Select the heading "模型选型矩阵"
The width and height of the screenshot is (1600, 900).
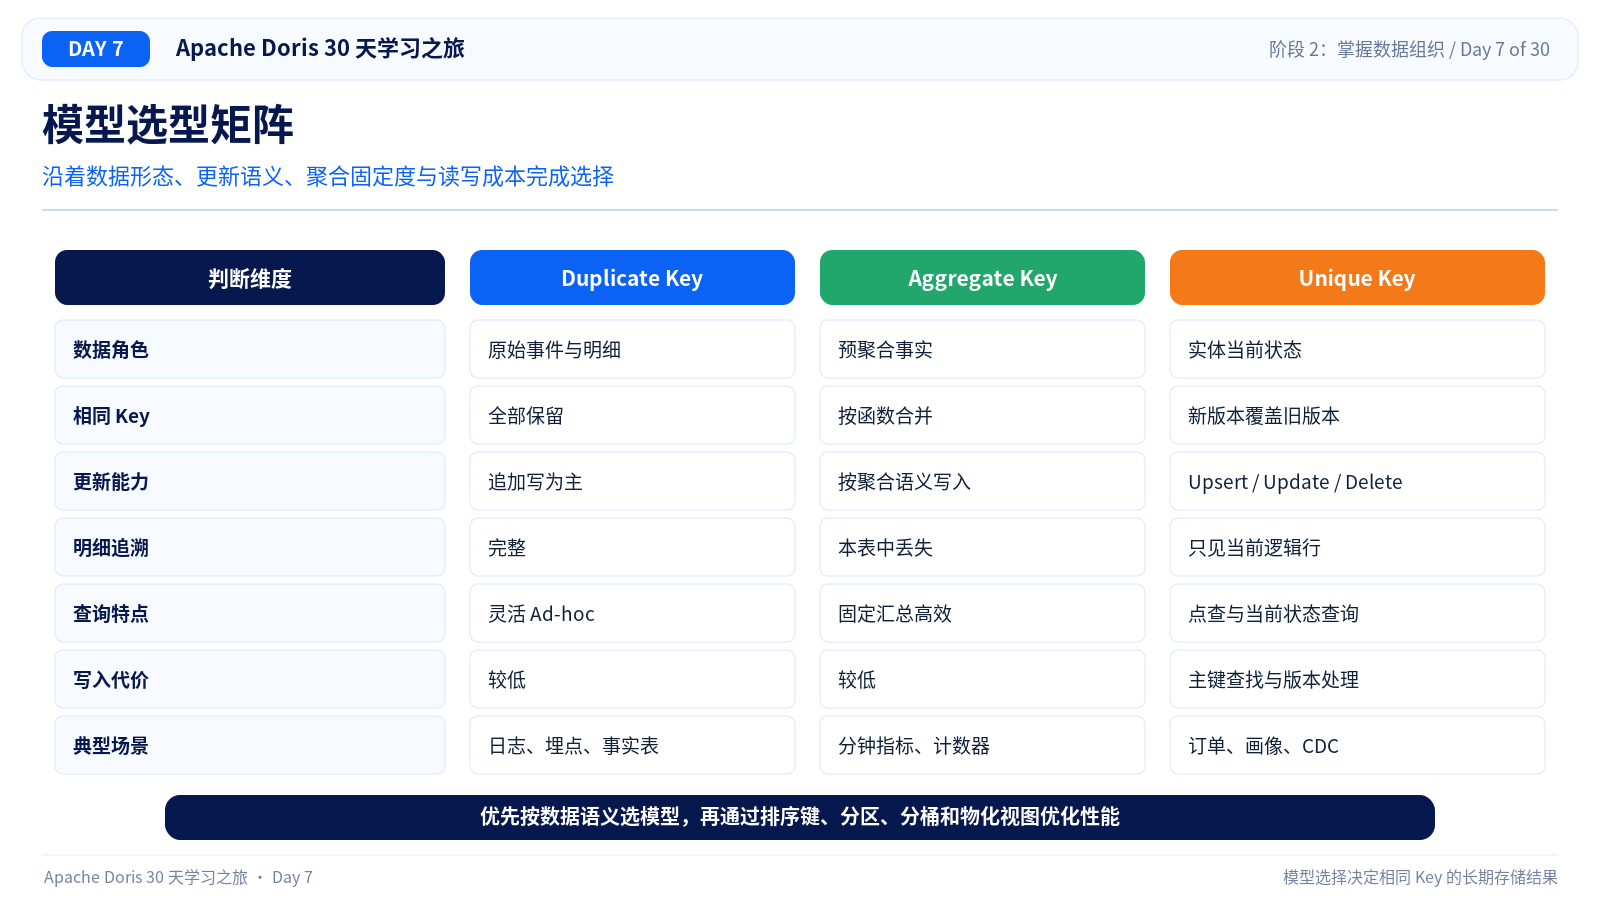[x=168, y=125]
